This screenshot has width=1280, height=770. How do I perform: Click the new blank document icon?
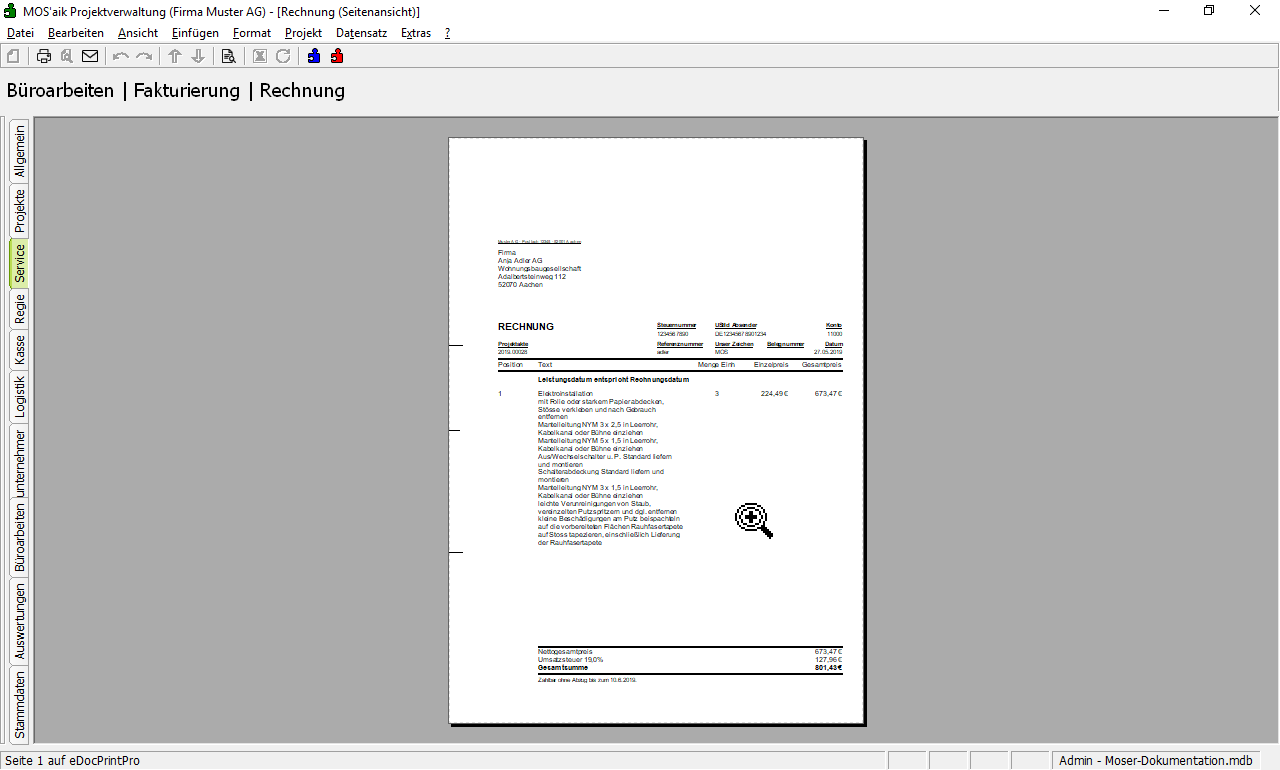tap(13, 56)
